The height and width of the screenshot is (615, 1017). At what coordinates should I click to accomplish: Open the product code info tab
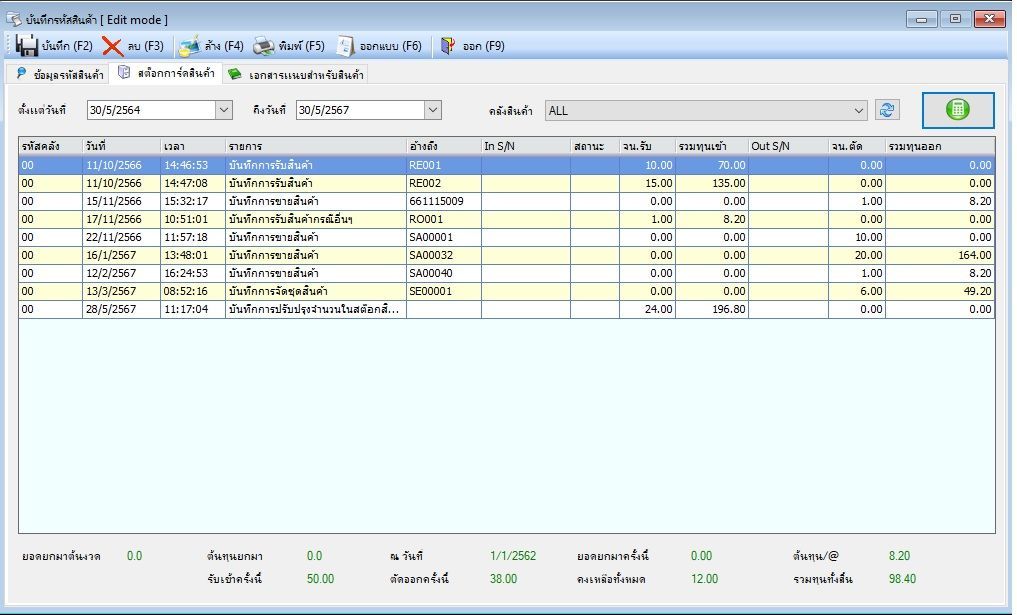pyautogui.click(x=60, y=75)
